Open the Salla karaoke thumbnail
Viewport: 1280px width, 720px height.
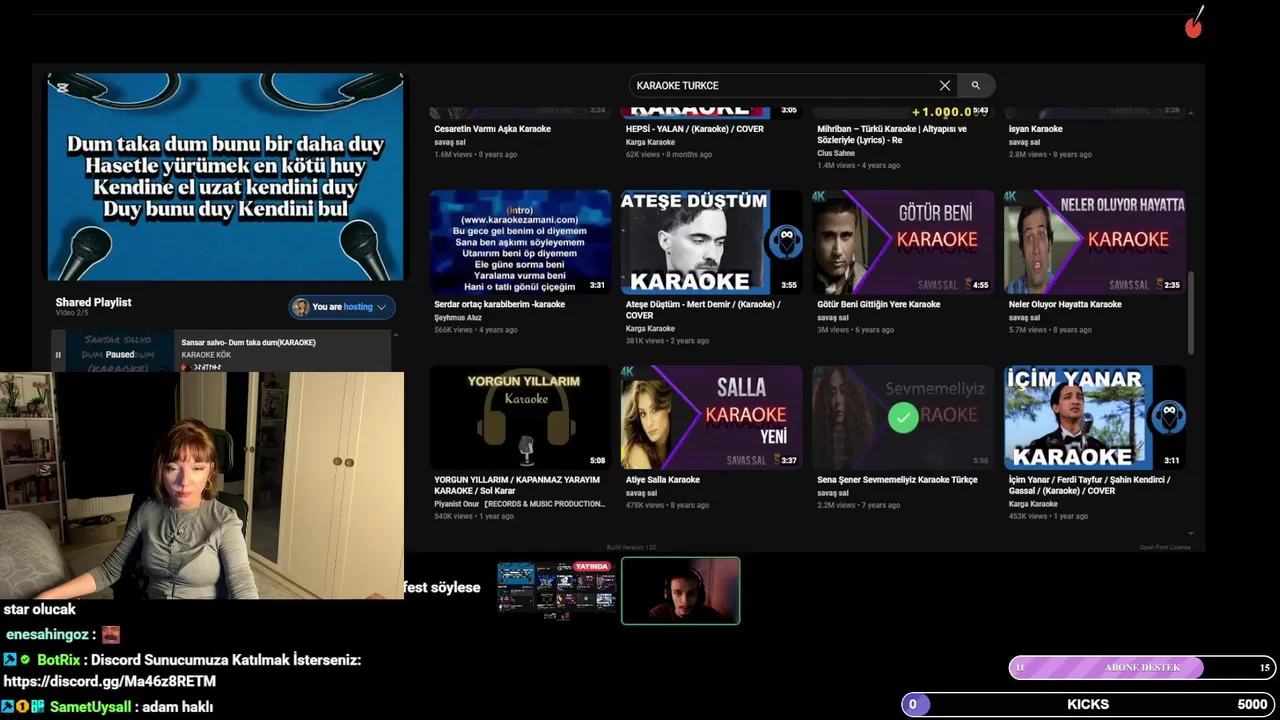pyautogui.click(x=711, y=417)
